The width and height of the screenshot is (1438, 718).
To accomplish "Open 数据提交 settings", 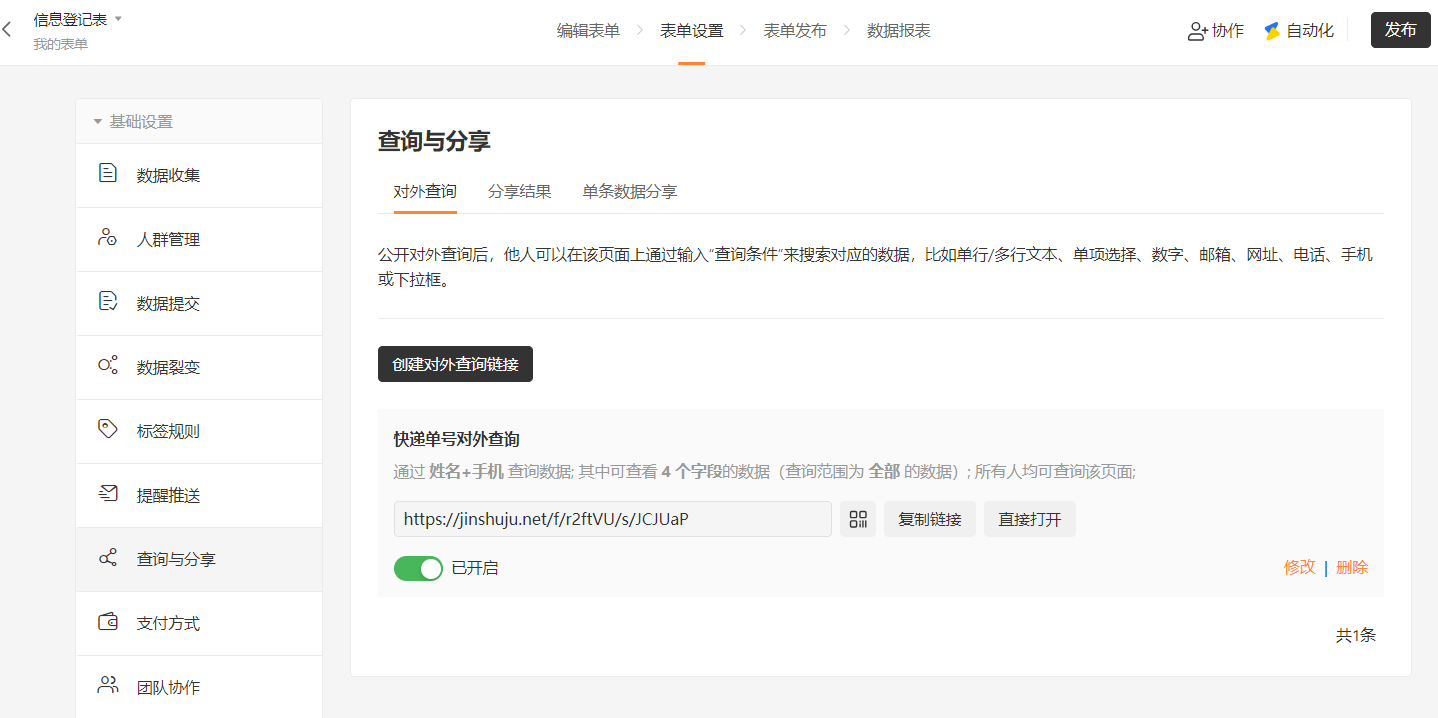I will pyautogui.click(x=199, y=304).
